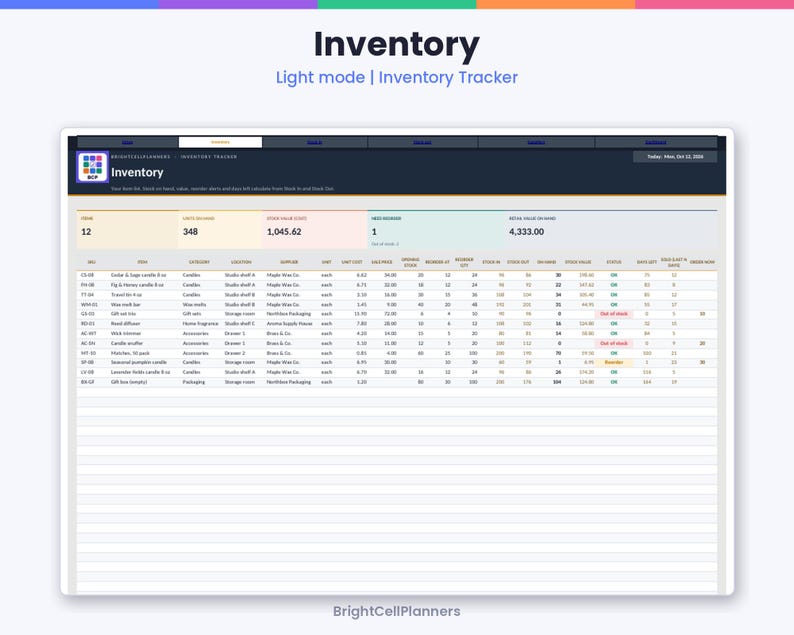
Task: Open the Home navigation tab
Action: click(128, 142)
